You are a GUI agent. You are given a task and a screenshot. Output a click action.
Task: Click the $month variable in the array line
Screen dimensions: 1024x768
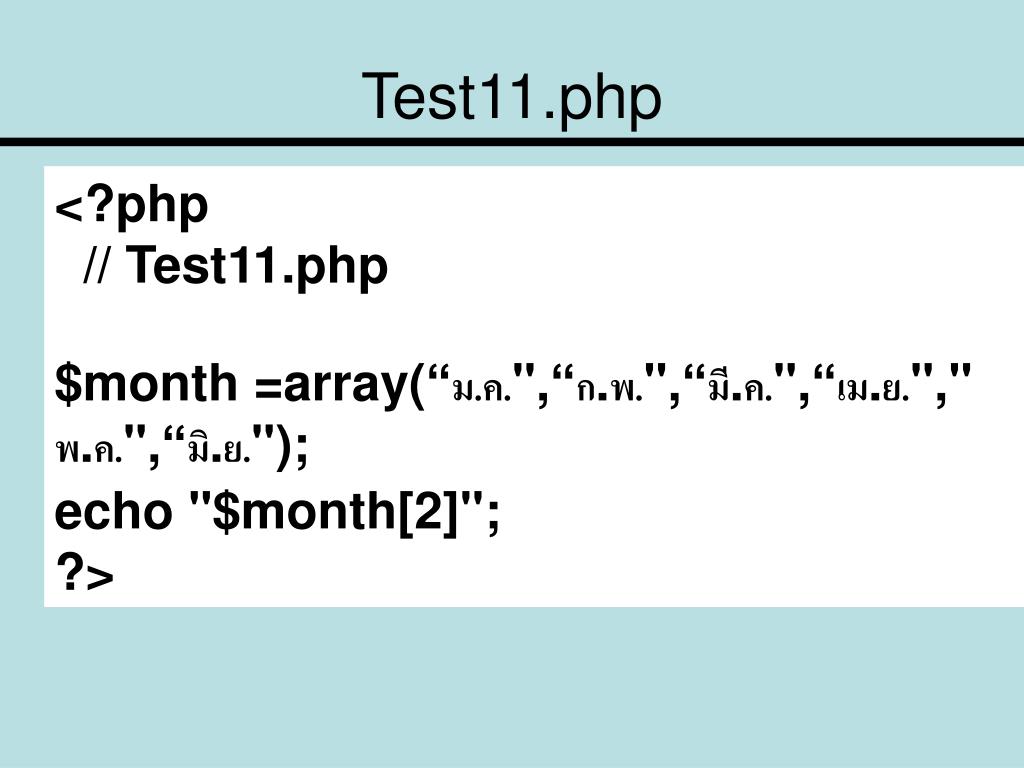[x=143, y=384]
